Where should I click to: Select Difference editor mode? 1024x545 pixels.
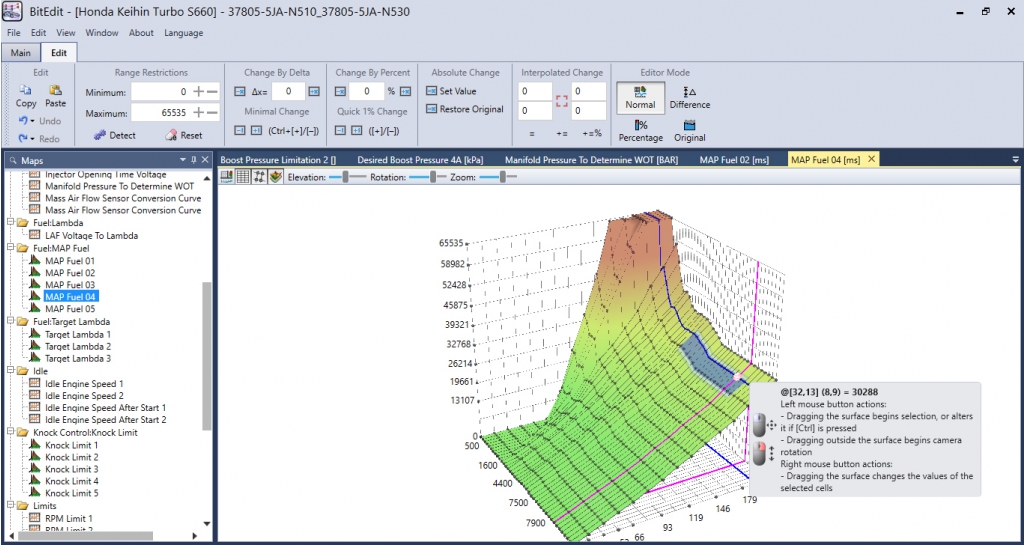click(690, 98)
